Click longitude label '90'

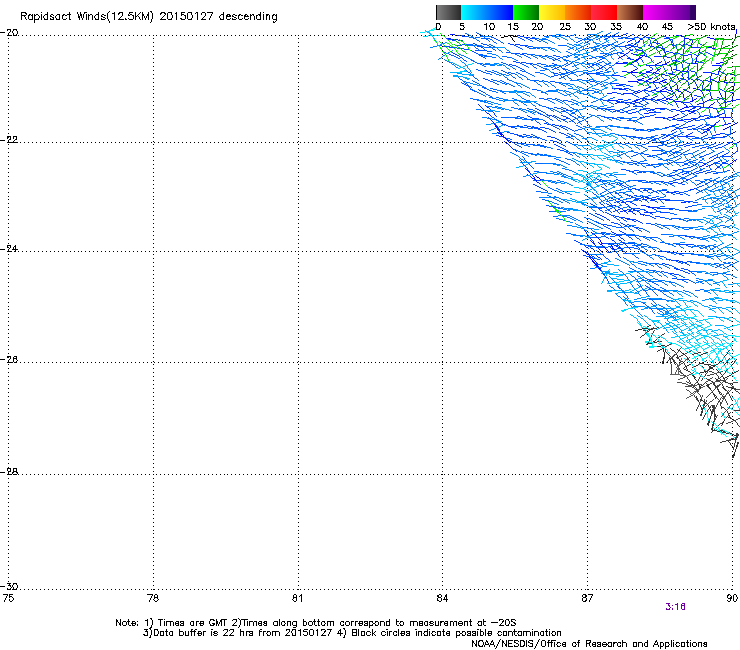point(732,598)
